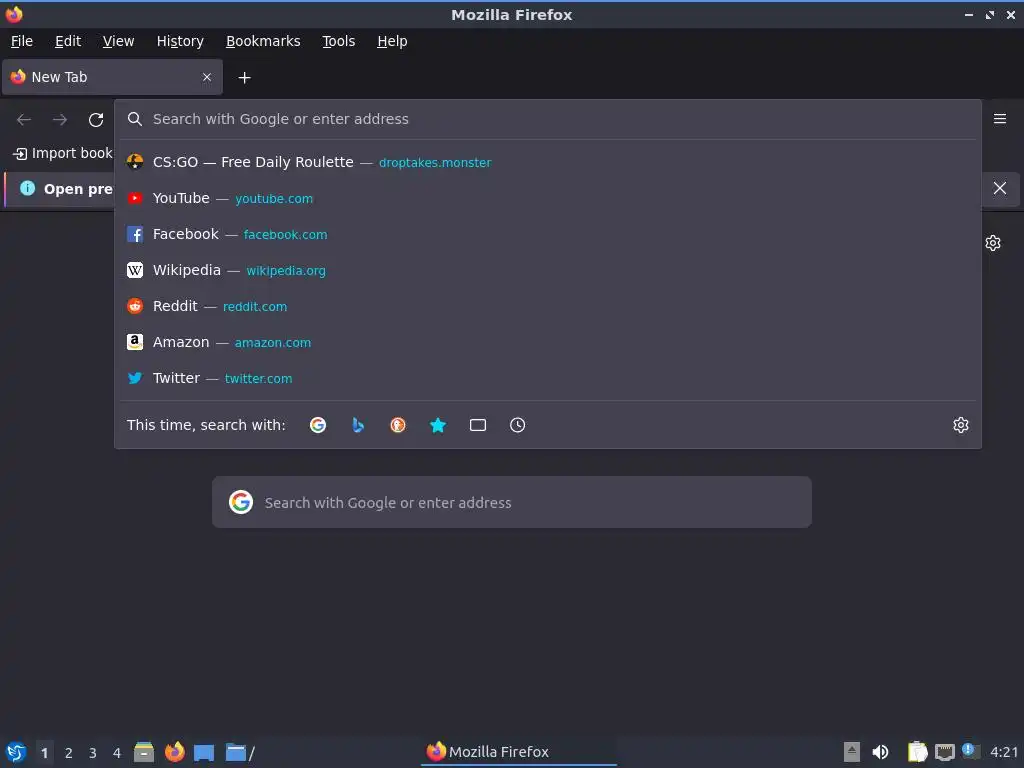This screenshot has height=768, width=1024.
Task: Select the Twitter suggestion row
Action: tap(548, 377)
